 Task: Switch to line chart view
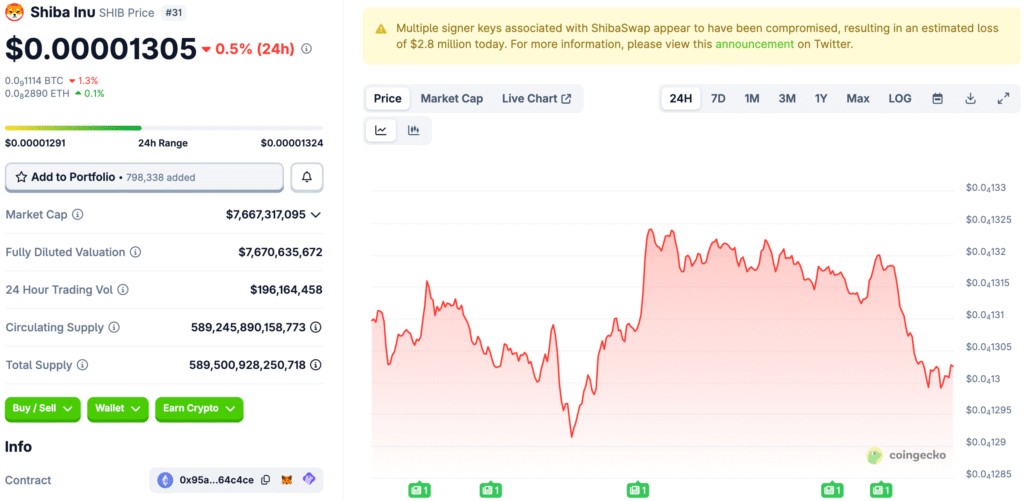381,130
